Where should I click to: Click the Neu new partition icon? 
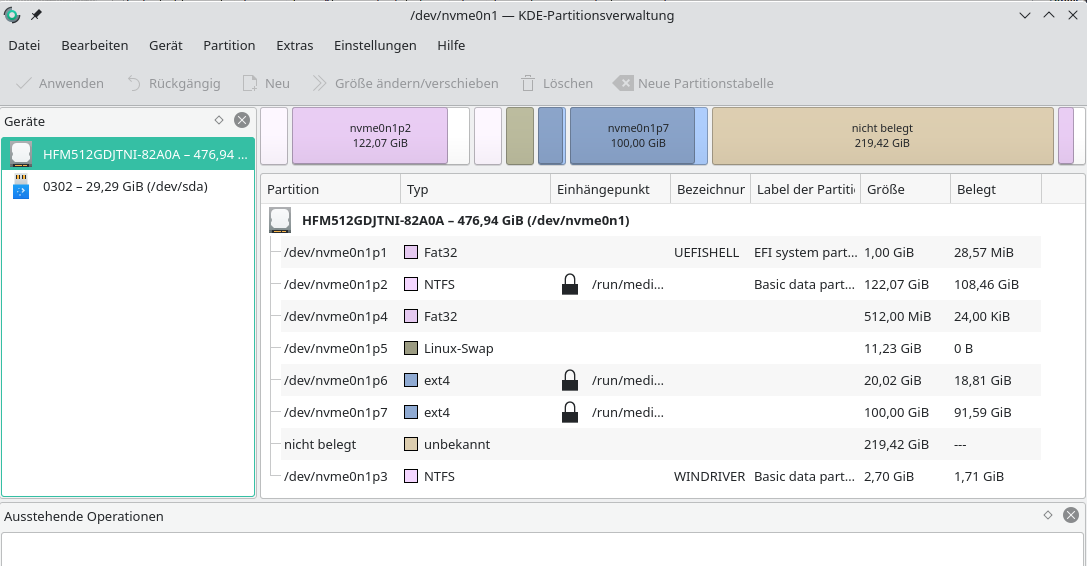point(249,84)
